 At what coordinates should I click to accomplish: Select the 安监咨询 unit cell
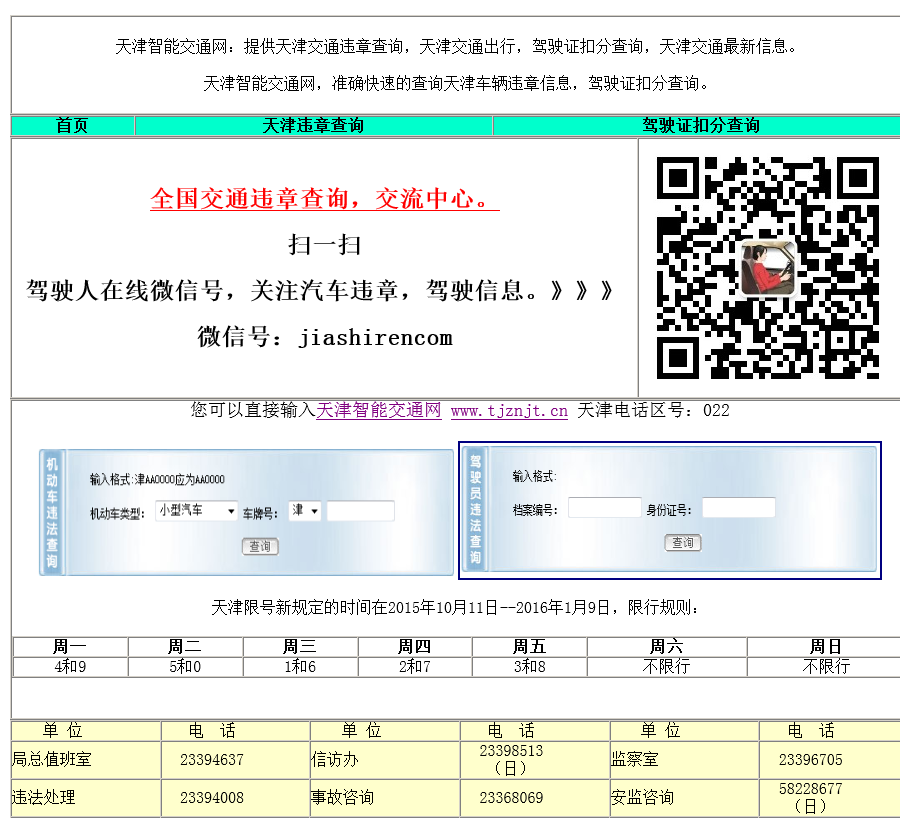point(684,797)
